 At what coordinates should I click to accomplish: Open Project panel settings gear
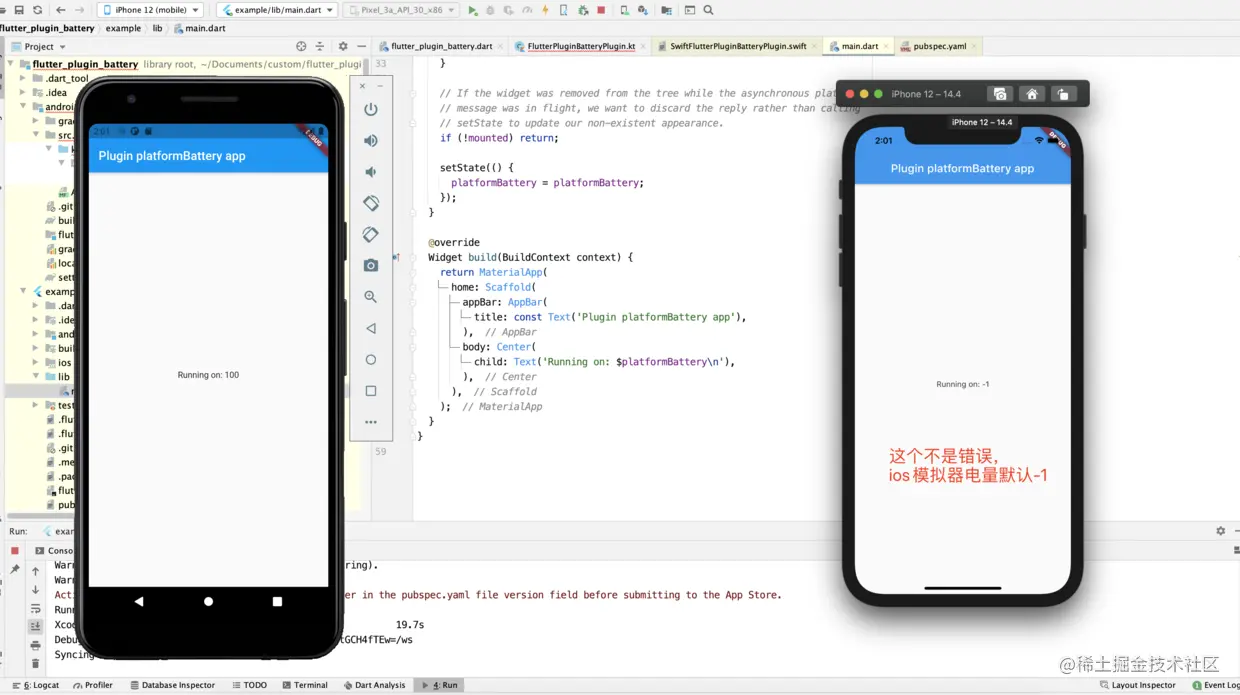click(343, 46)
